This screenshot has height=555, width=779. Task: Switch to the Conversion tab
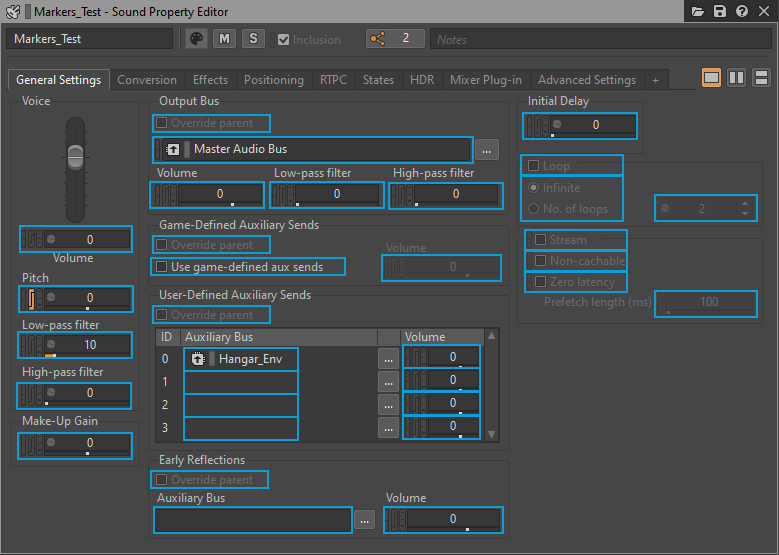pyautogui.click(x=147, y=79)
